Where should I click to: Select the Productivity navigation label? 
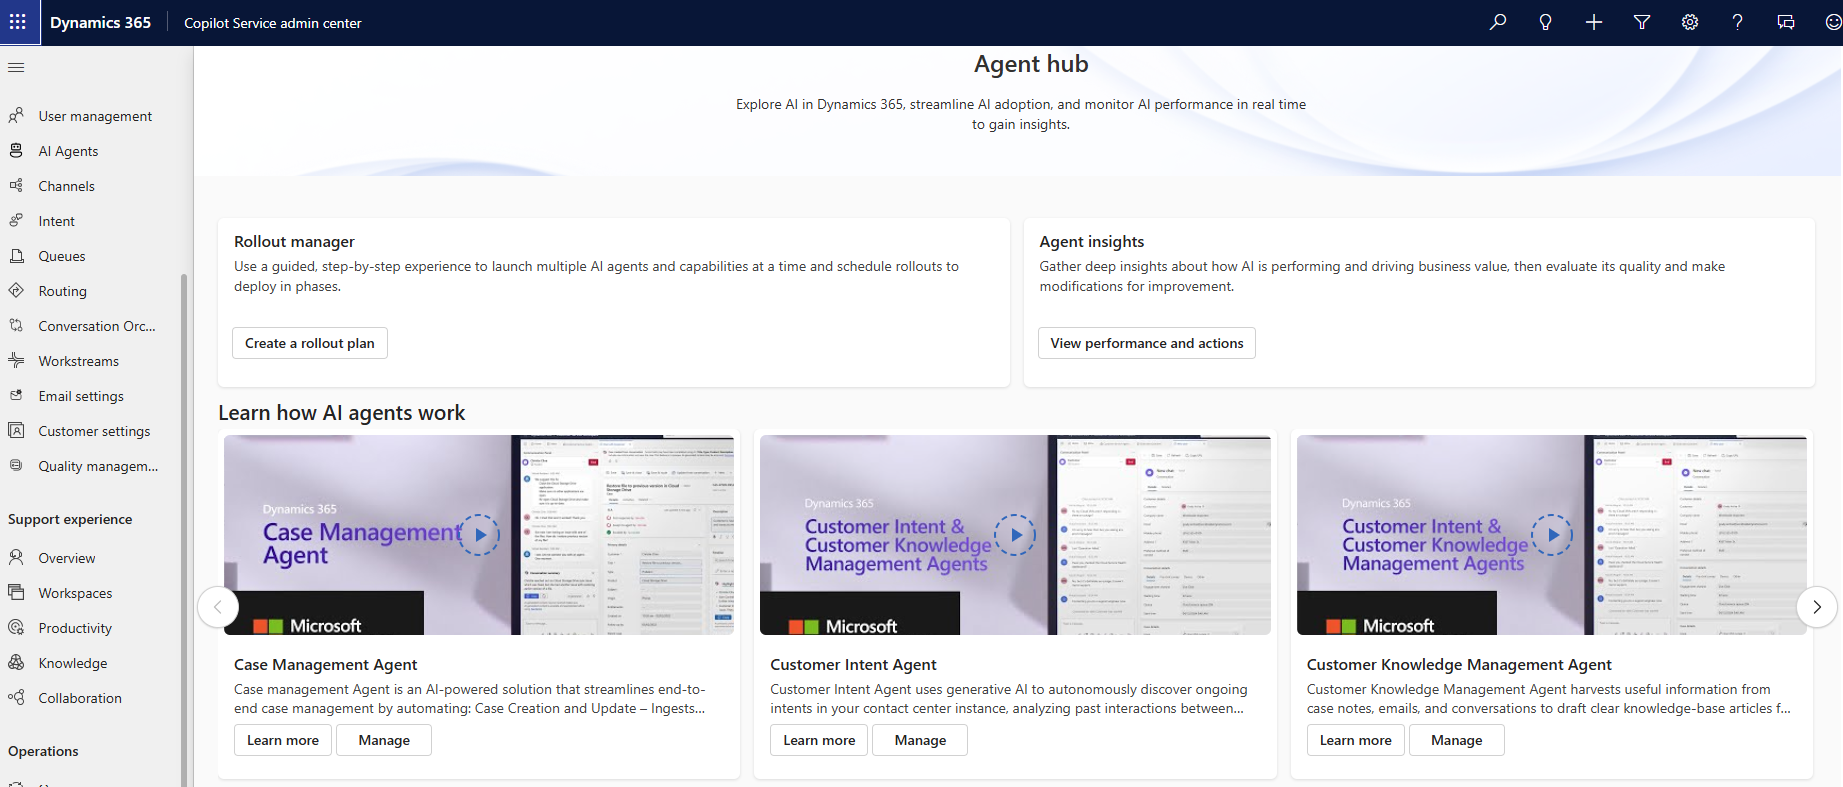(x=75, y=628)
